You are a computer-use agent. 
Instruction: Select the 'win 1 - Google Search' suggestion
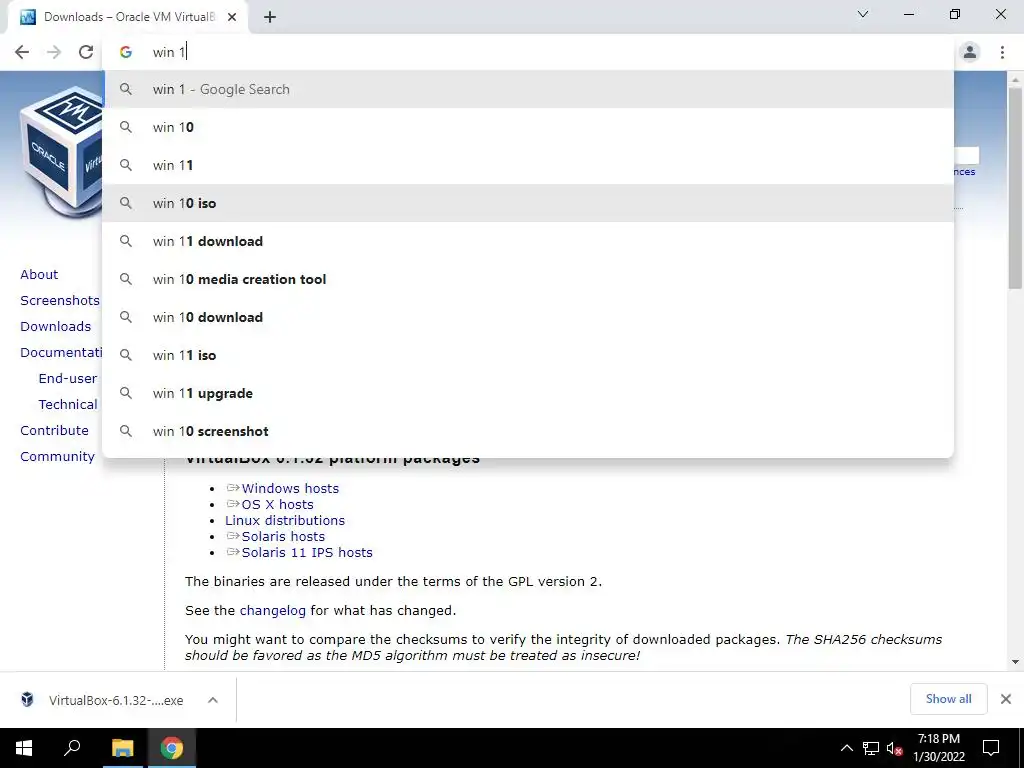(x=528, y=89)
